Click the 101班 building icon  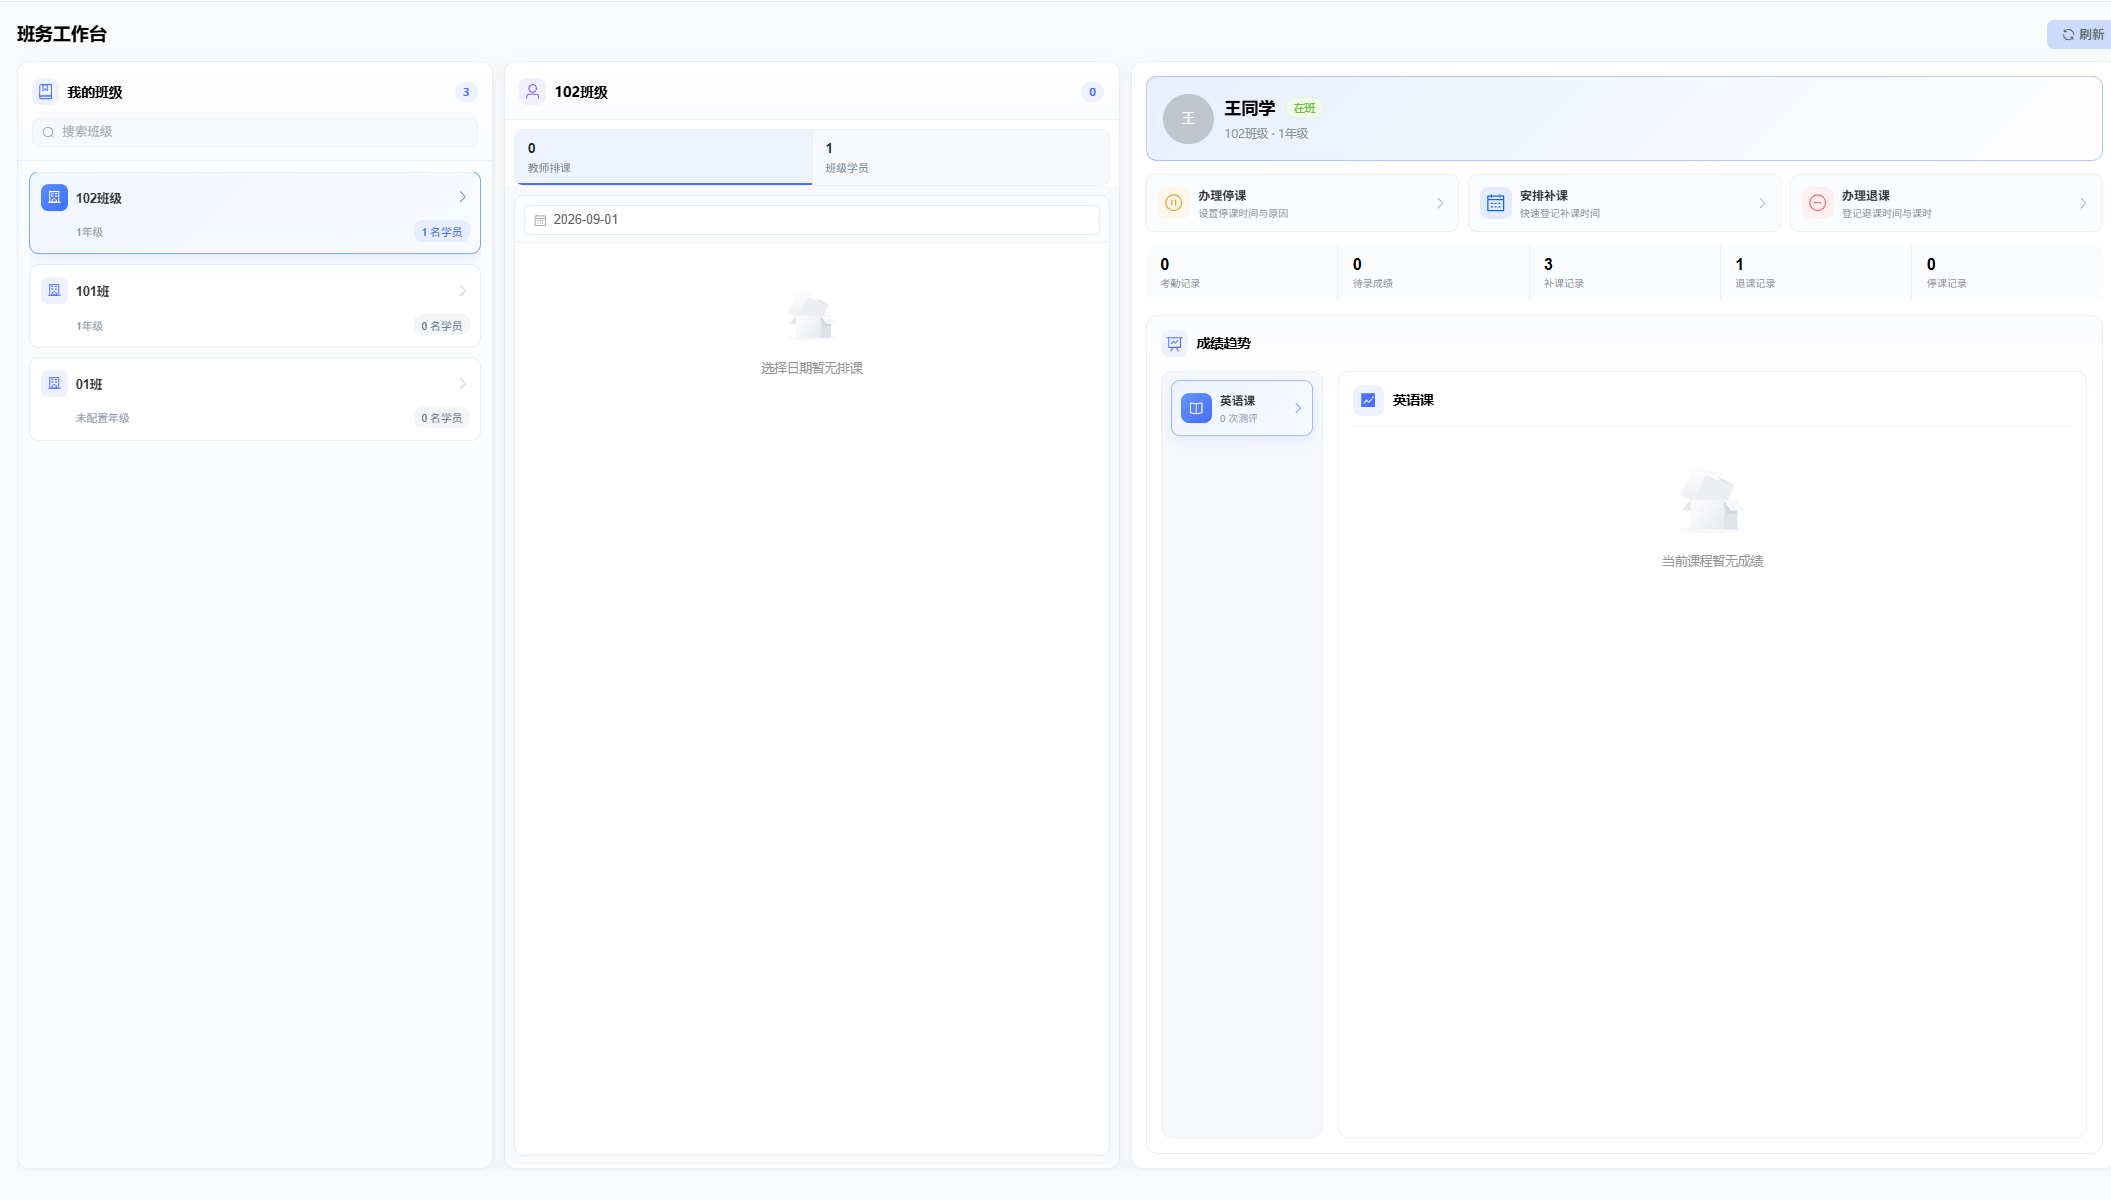point(55,290)
